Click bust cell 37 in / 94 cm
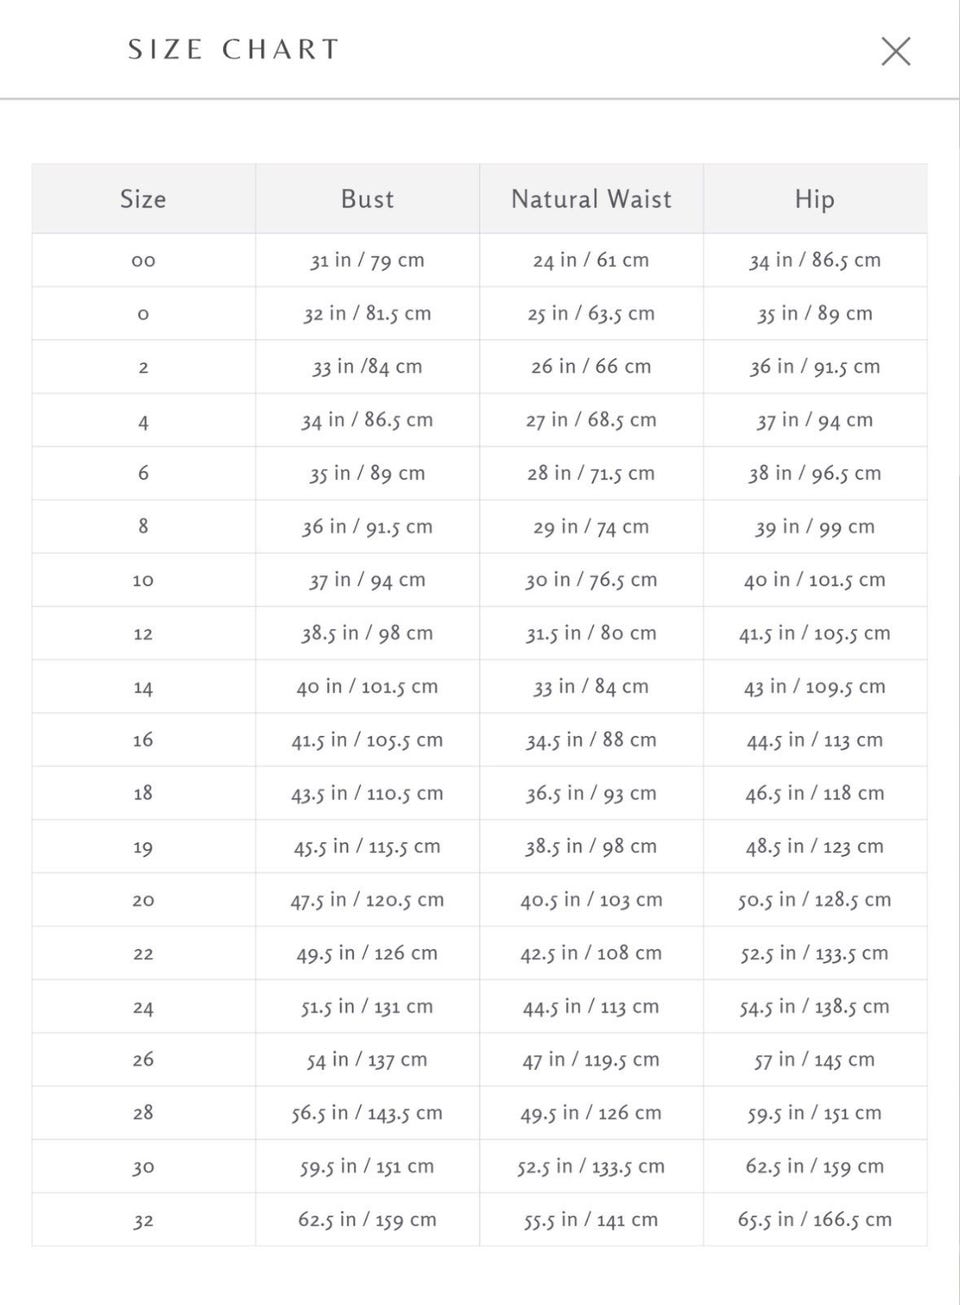Image resolution: width=960 pixels, height=1305 pixels. (367, 580)
